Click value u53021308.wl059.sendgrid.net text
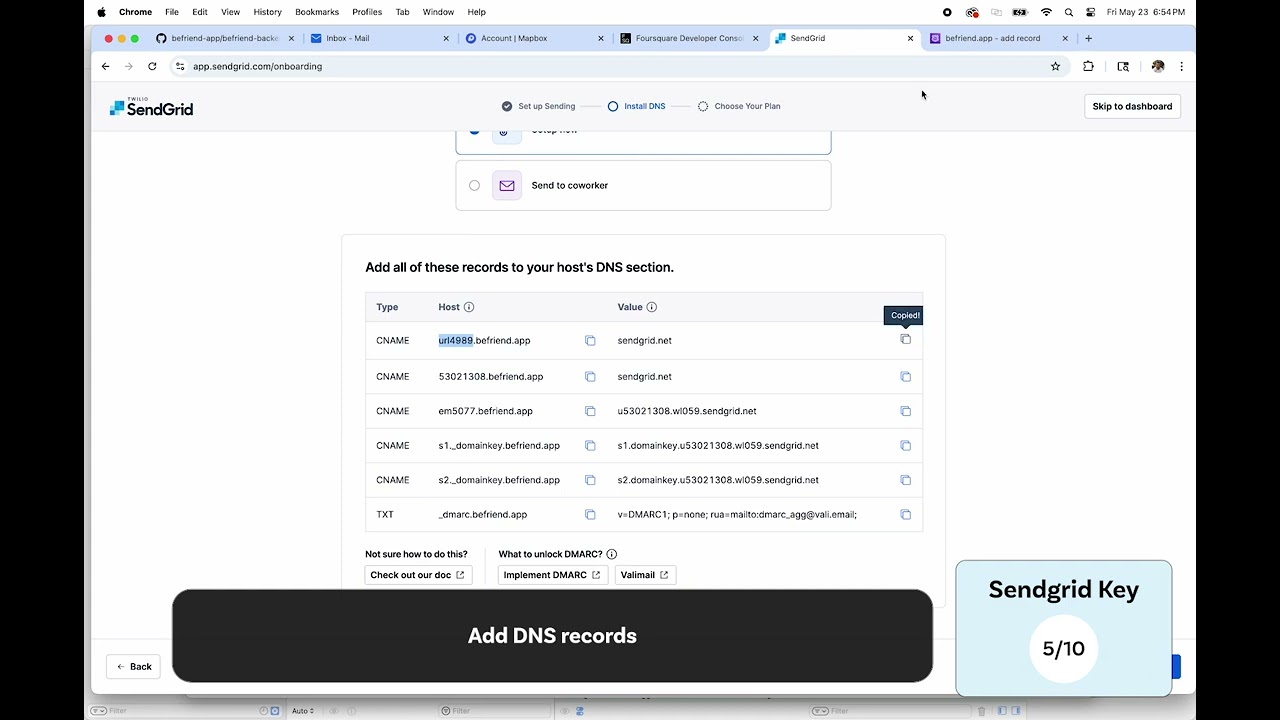 pyautogui.click(x=687, y=411)
